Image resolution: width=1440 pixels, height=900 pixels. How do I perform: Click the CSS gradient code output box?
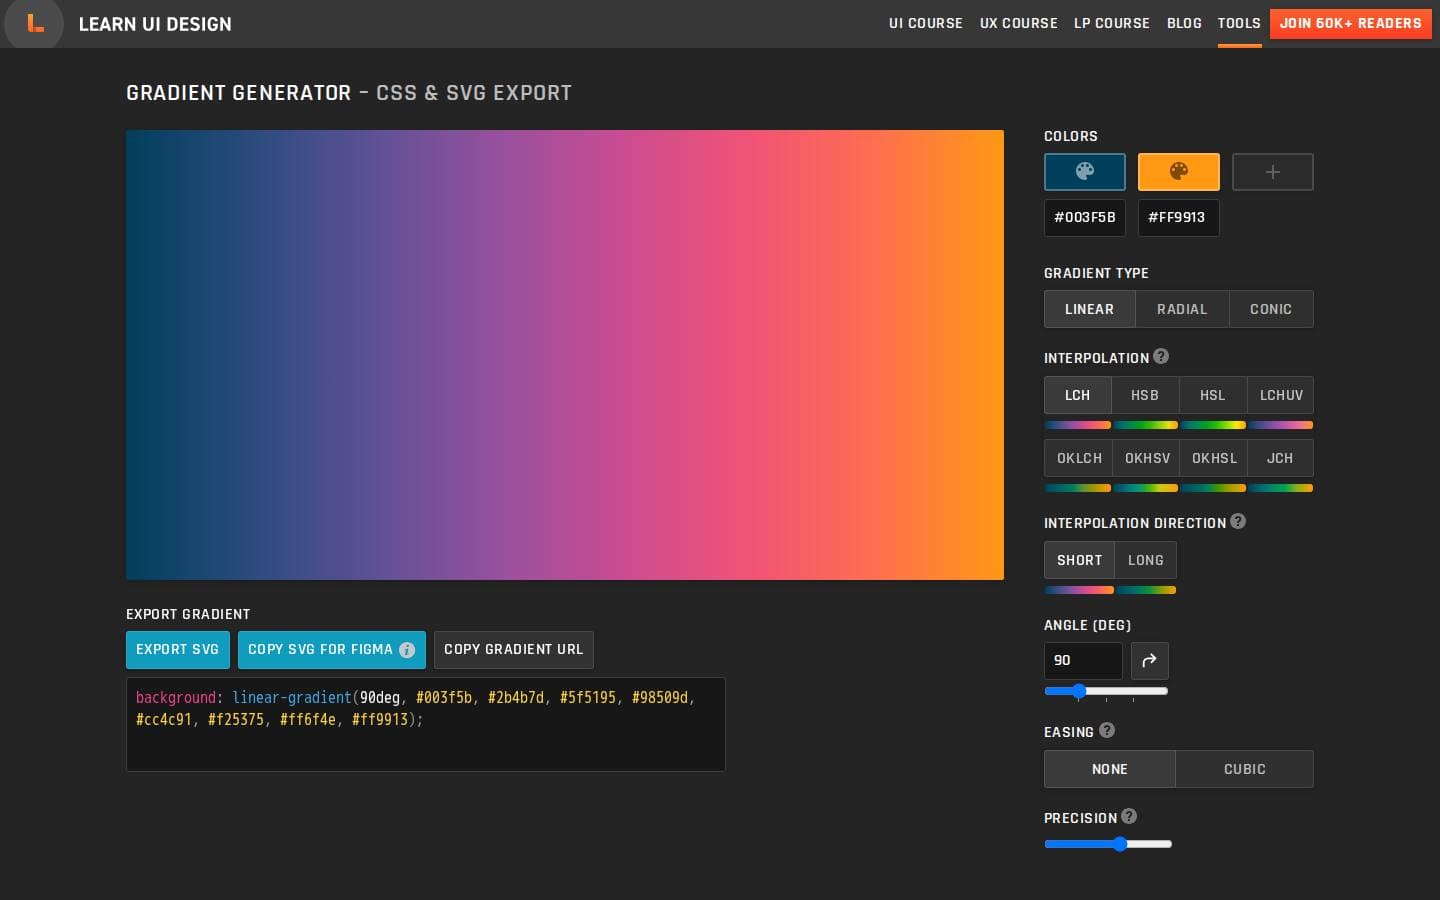point(426,724)
